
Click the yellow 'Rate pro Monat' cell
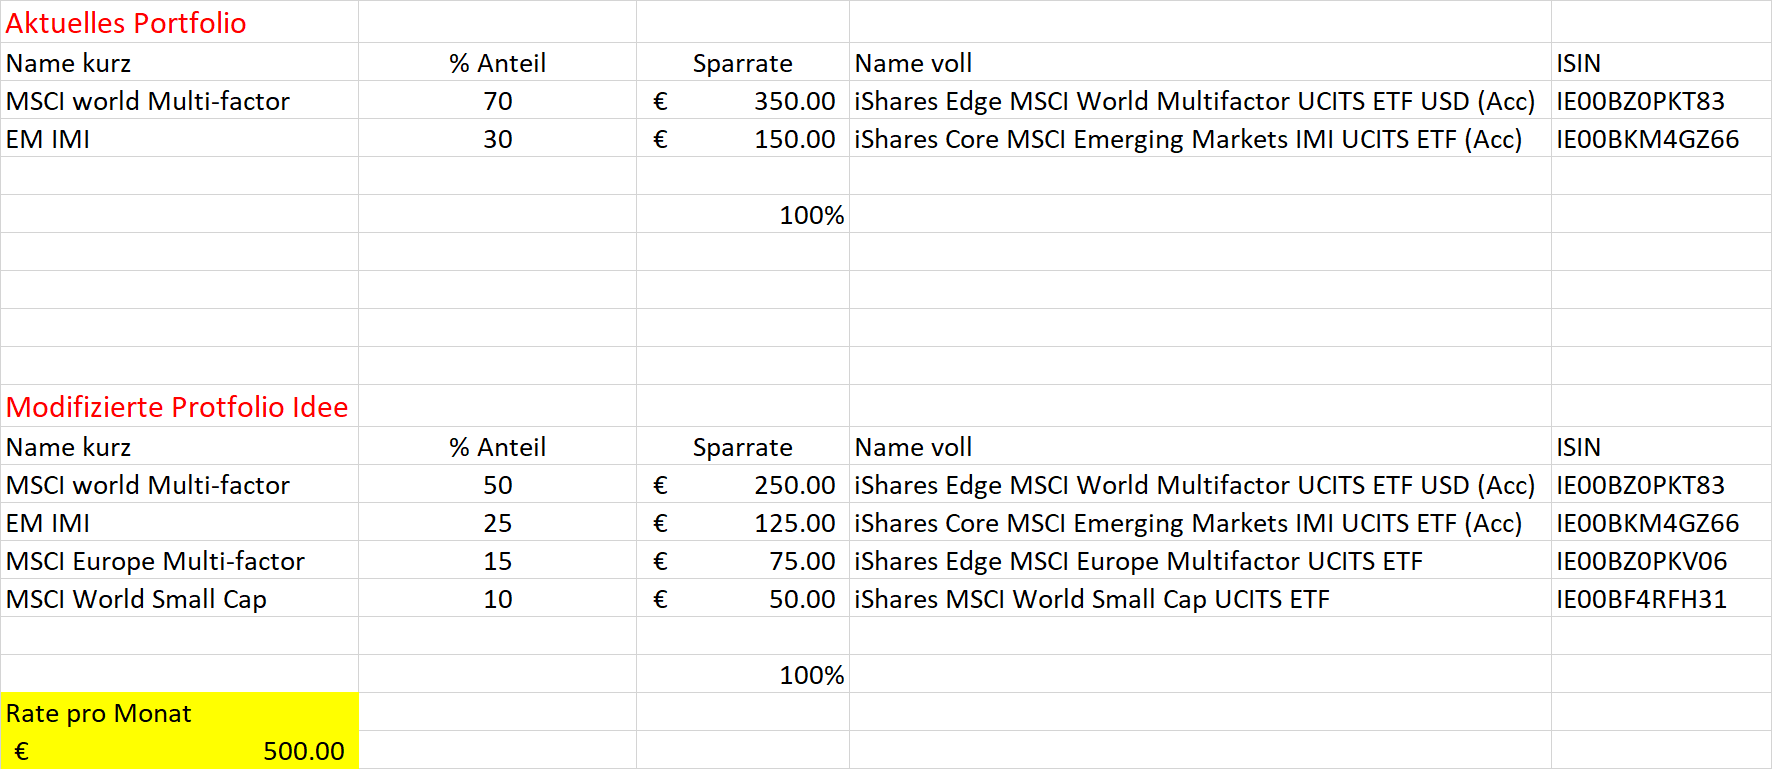(x=179, y=712)
